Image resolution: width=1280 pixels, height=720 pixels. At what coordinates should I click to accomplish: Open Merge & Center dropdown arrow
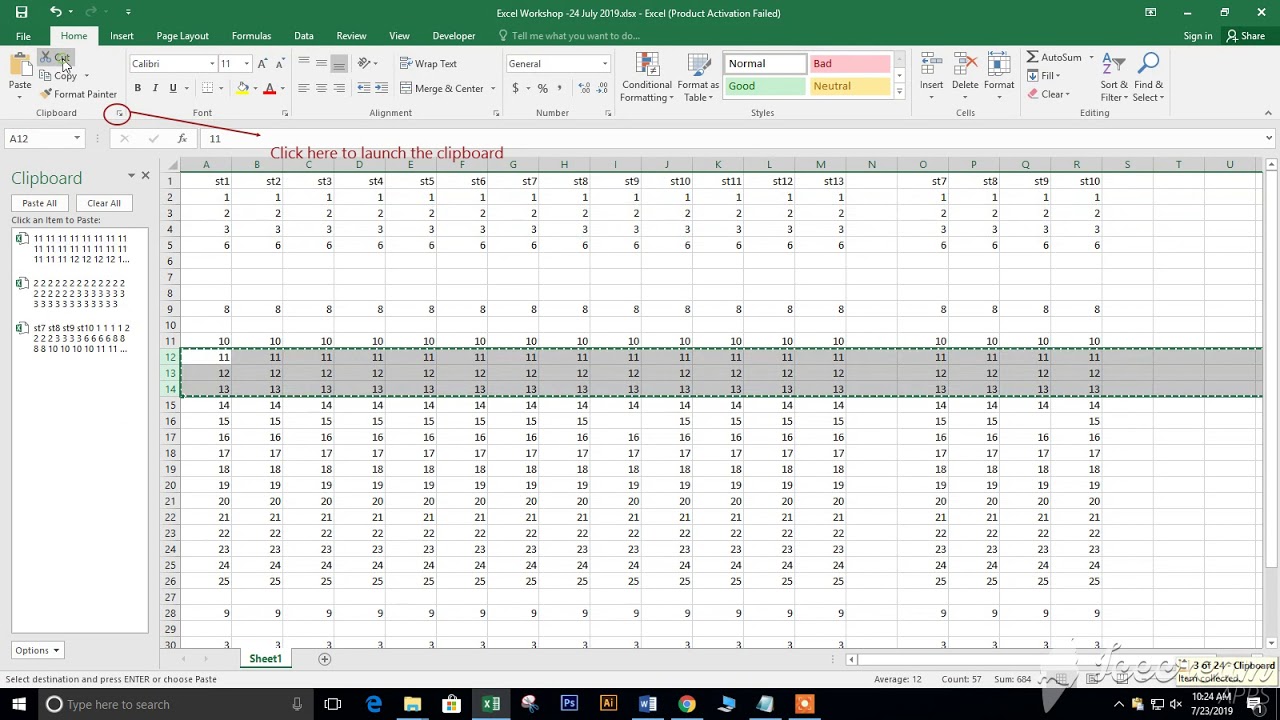point(493,88)
